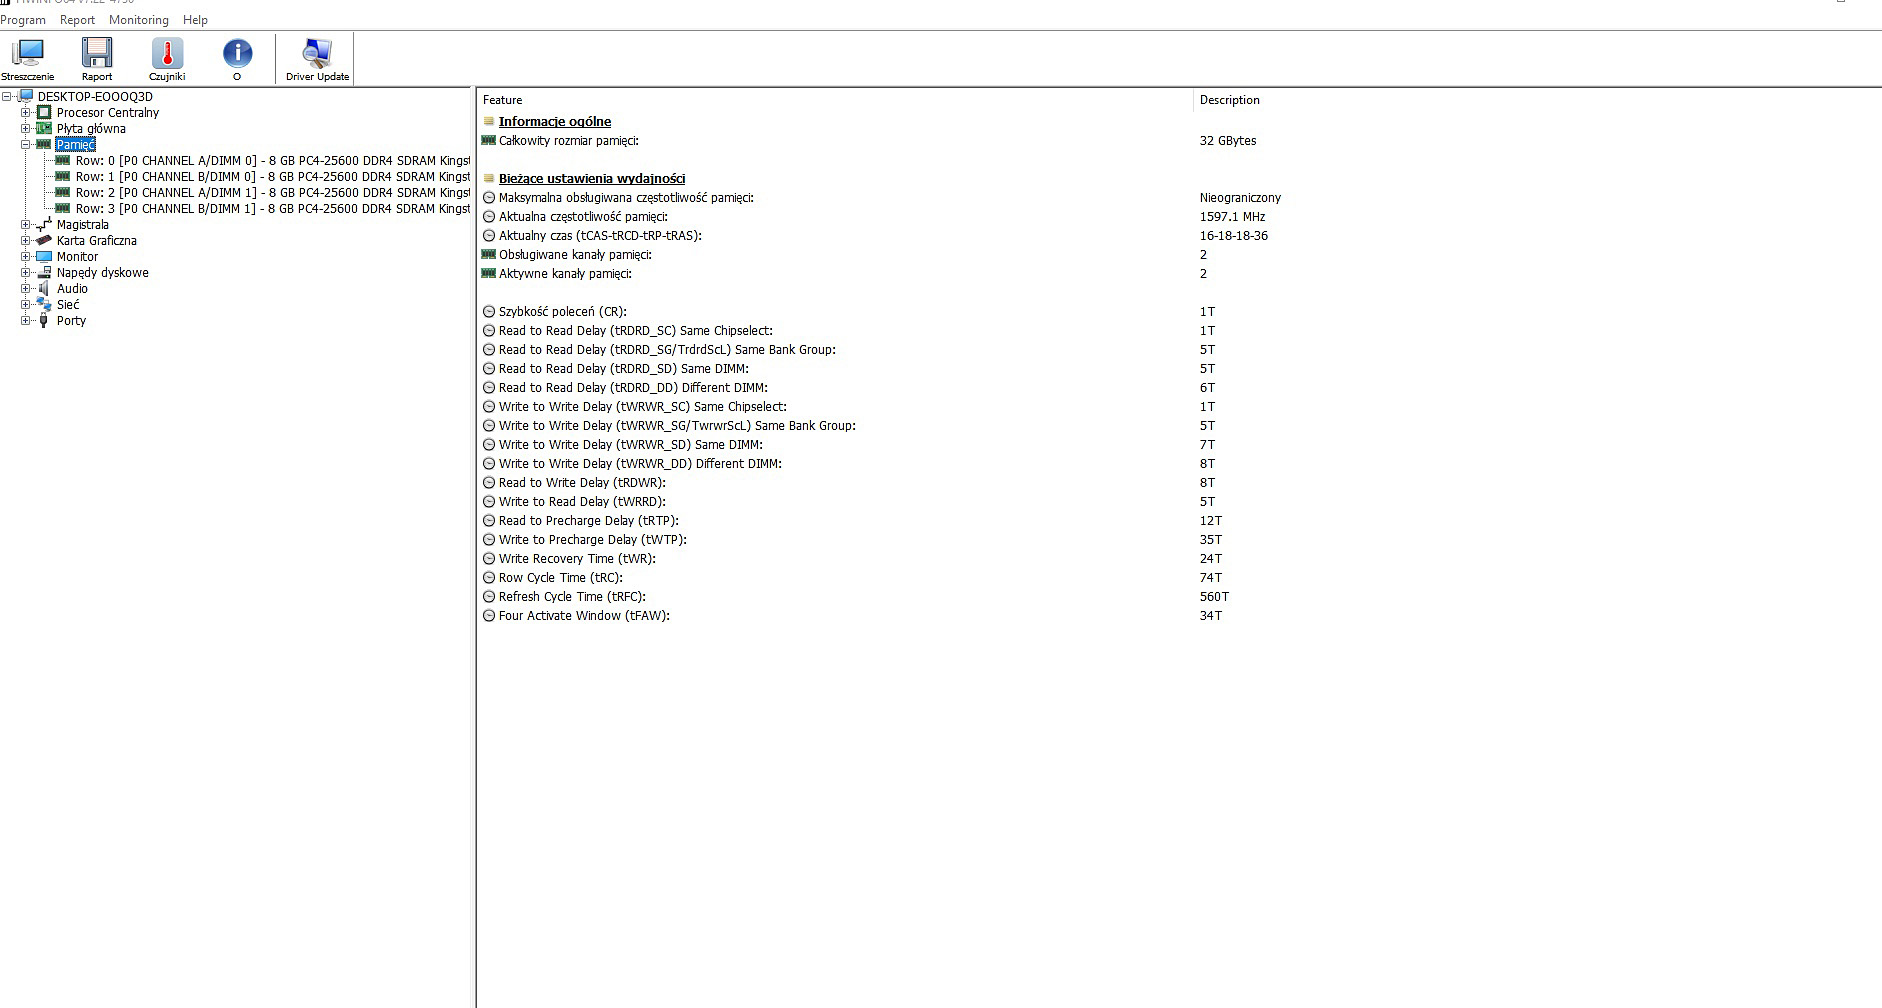Click the Nieograniczony value
Image resolution: width=1882 pixels, height=1008 pixels.
point(1240,198)
